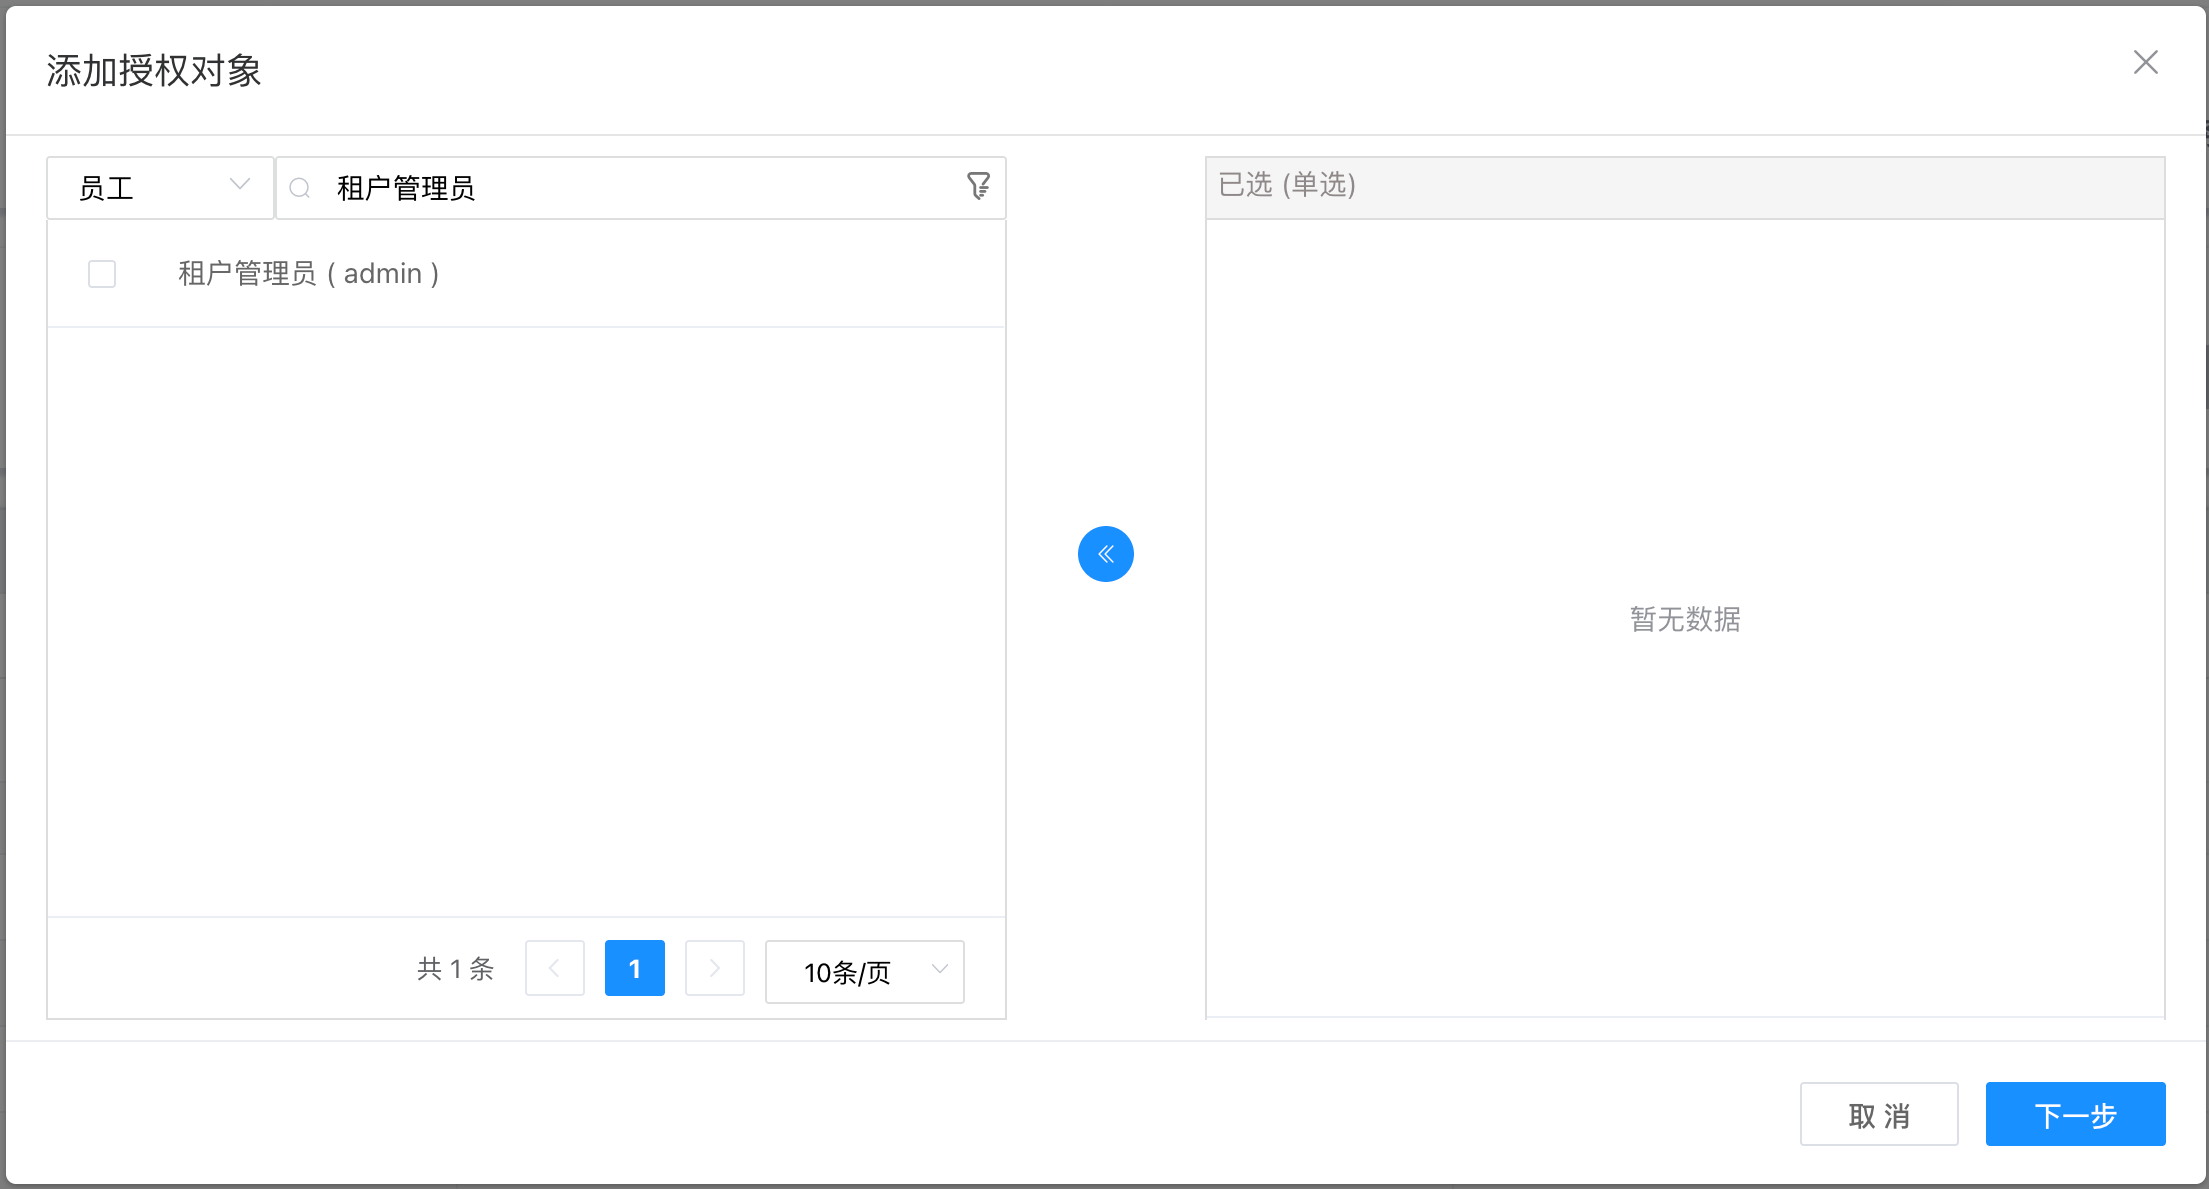Click the 添加授权对象 dialog title

point(154,71)
